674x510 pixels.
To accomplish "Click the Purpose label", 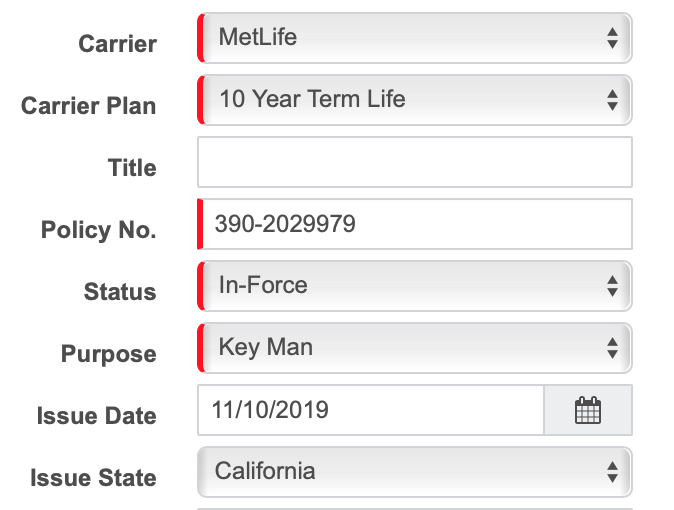I will click(109, 354).
